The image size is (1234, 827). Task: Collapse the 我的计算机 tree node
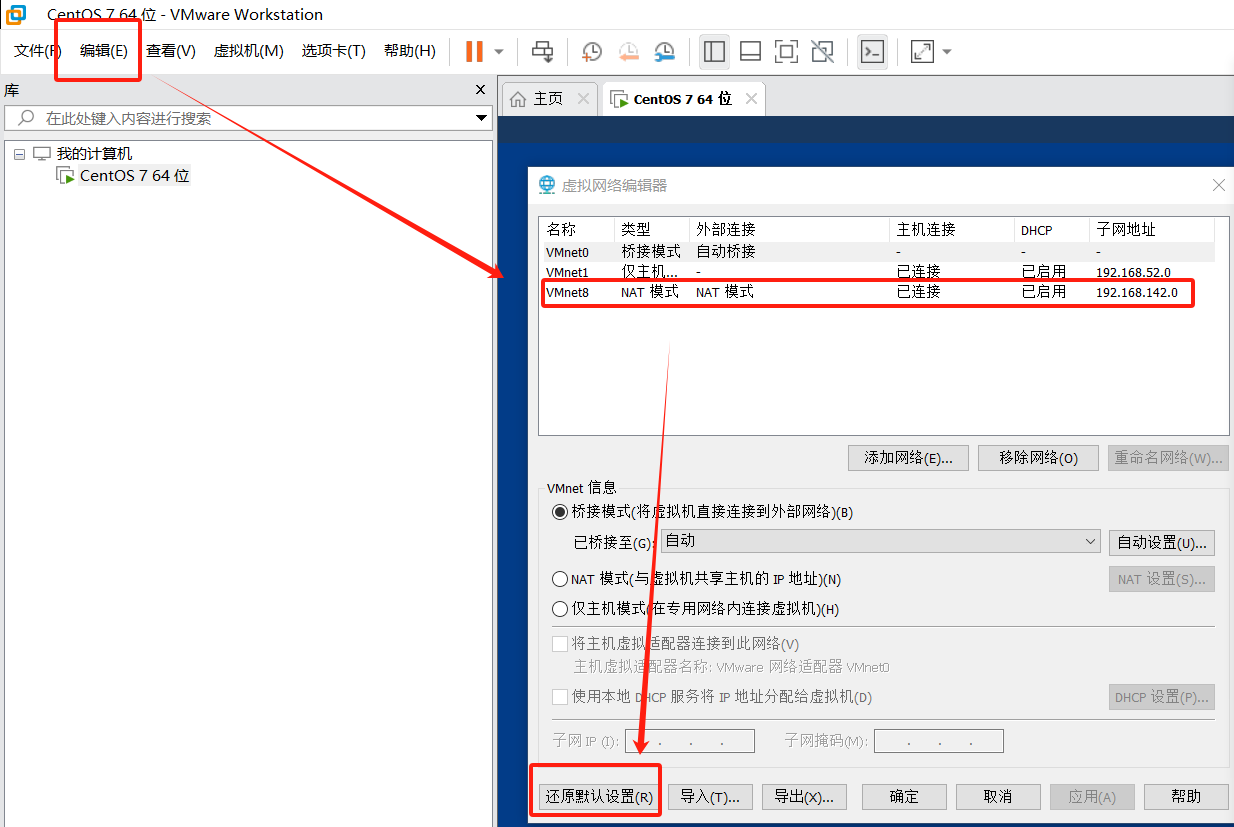click(x=19, y=154)
